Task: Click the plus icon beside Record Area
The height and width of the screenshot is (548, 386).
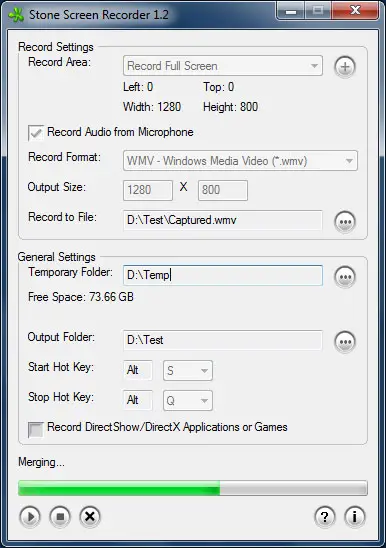Action: [345, 67]
